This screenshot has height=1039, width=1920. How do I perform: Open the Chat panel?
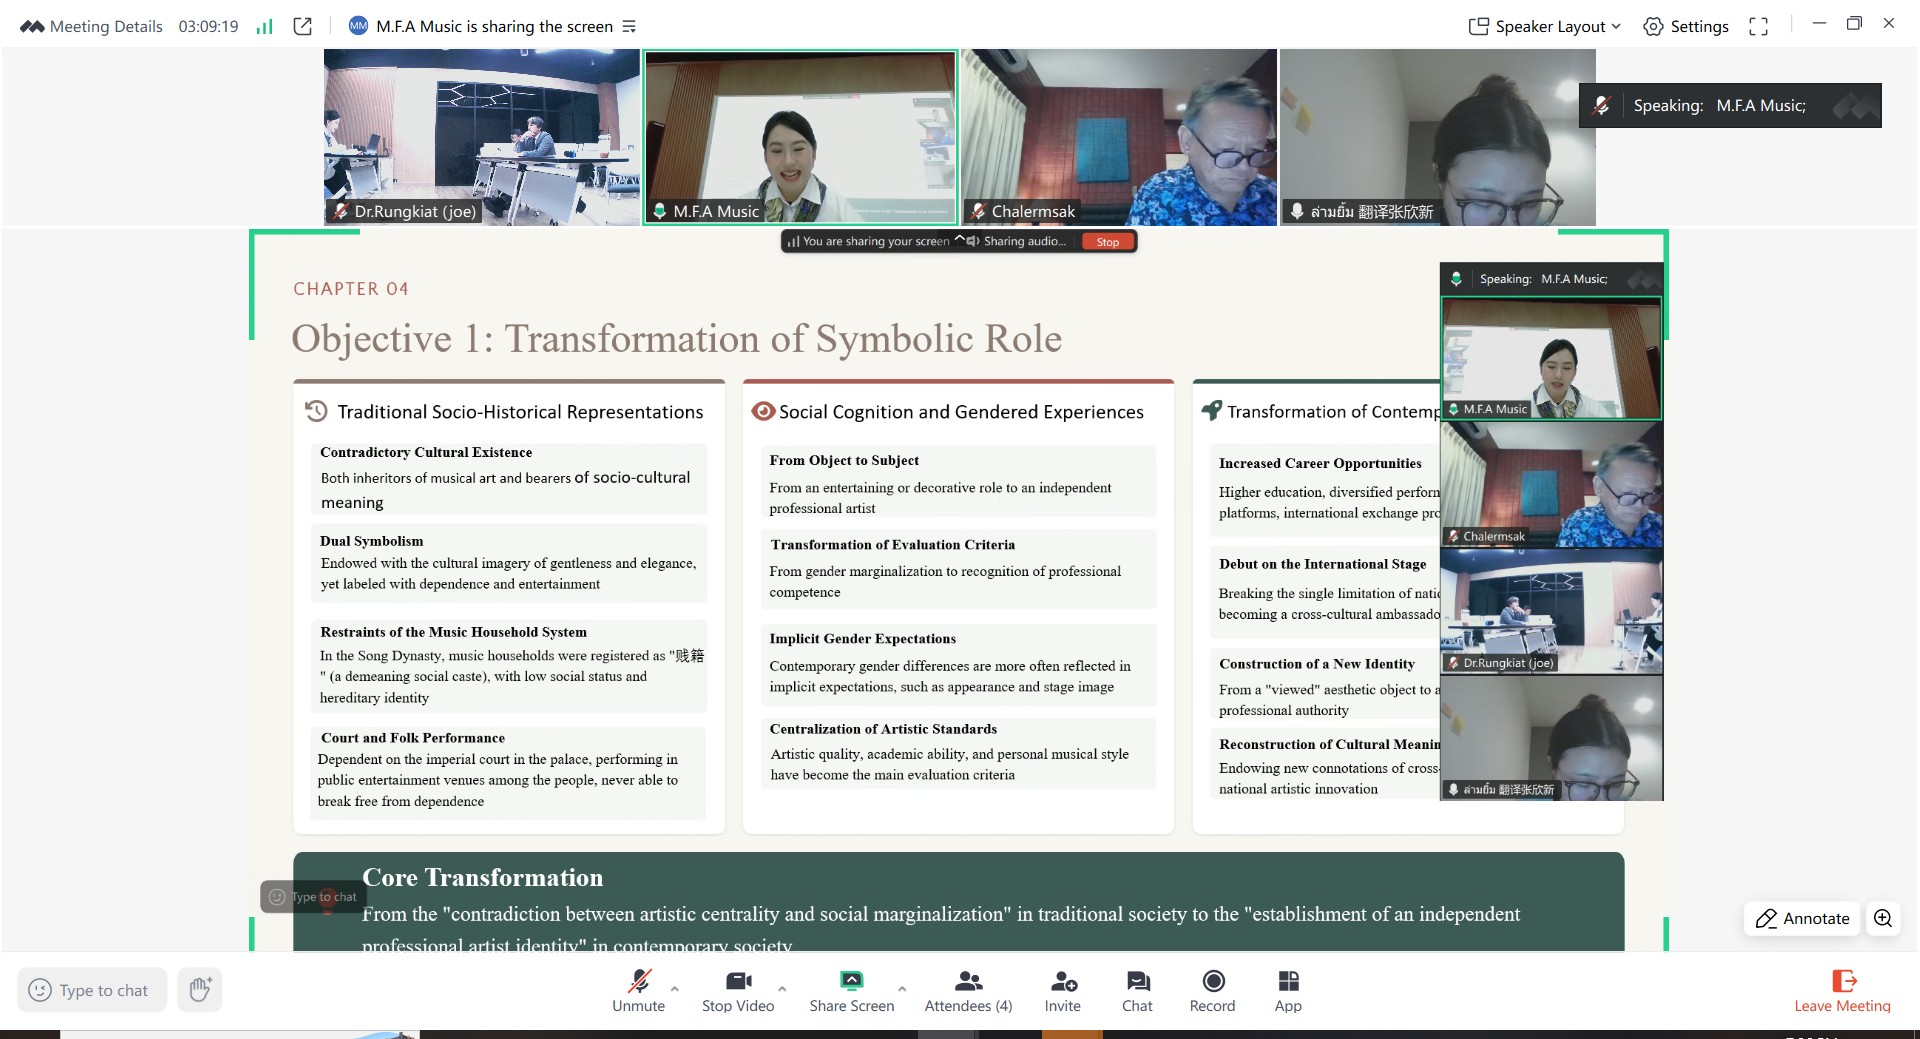[x=1137, y=991]
